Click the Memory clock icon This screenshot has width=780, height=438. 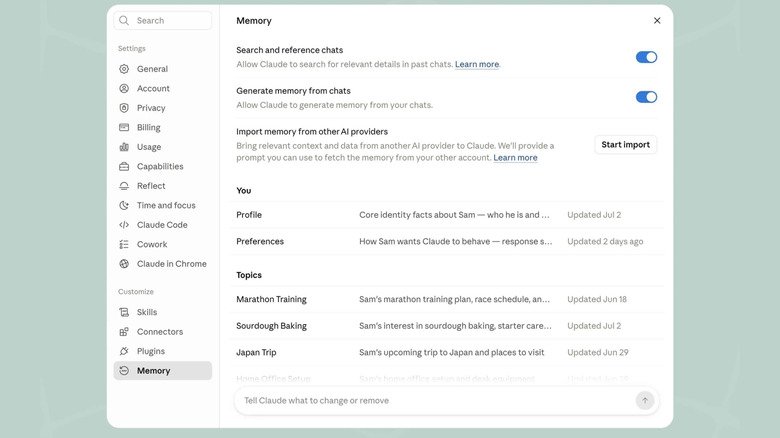124,370
